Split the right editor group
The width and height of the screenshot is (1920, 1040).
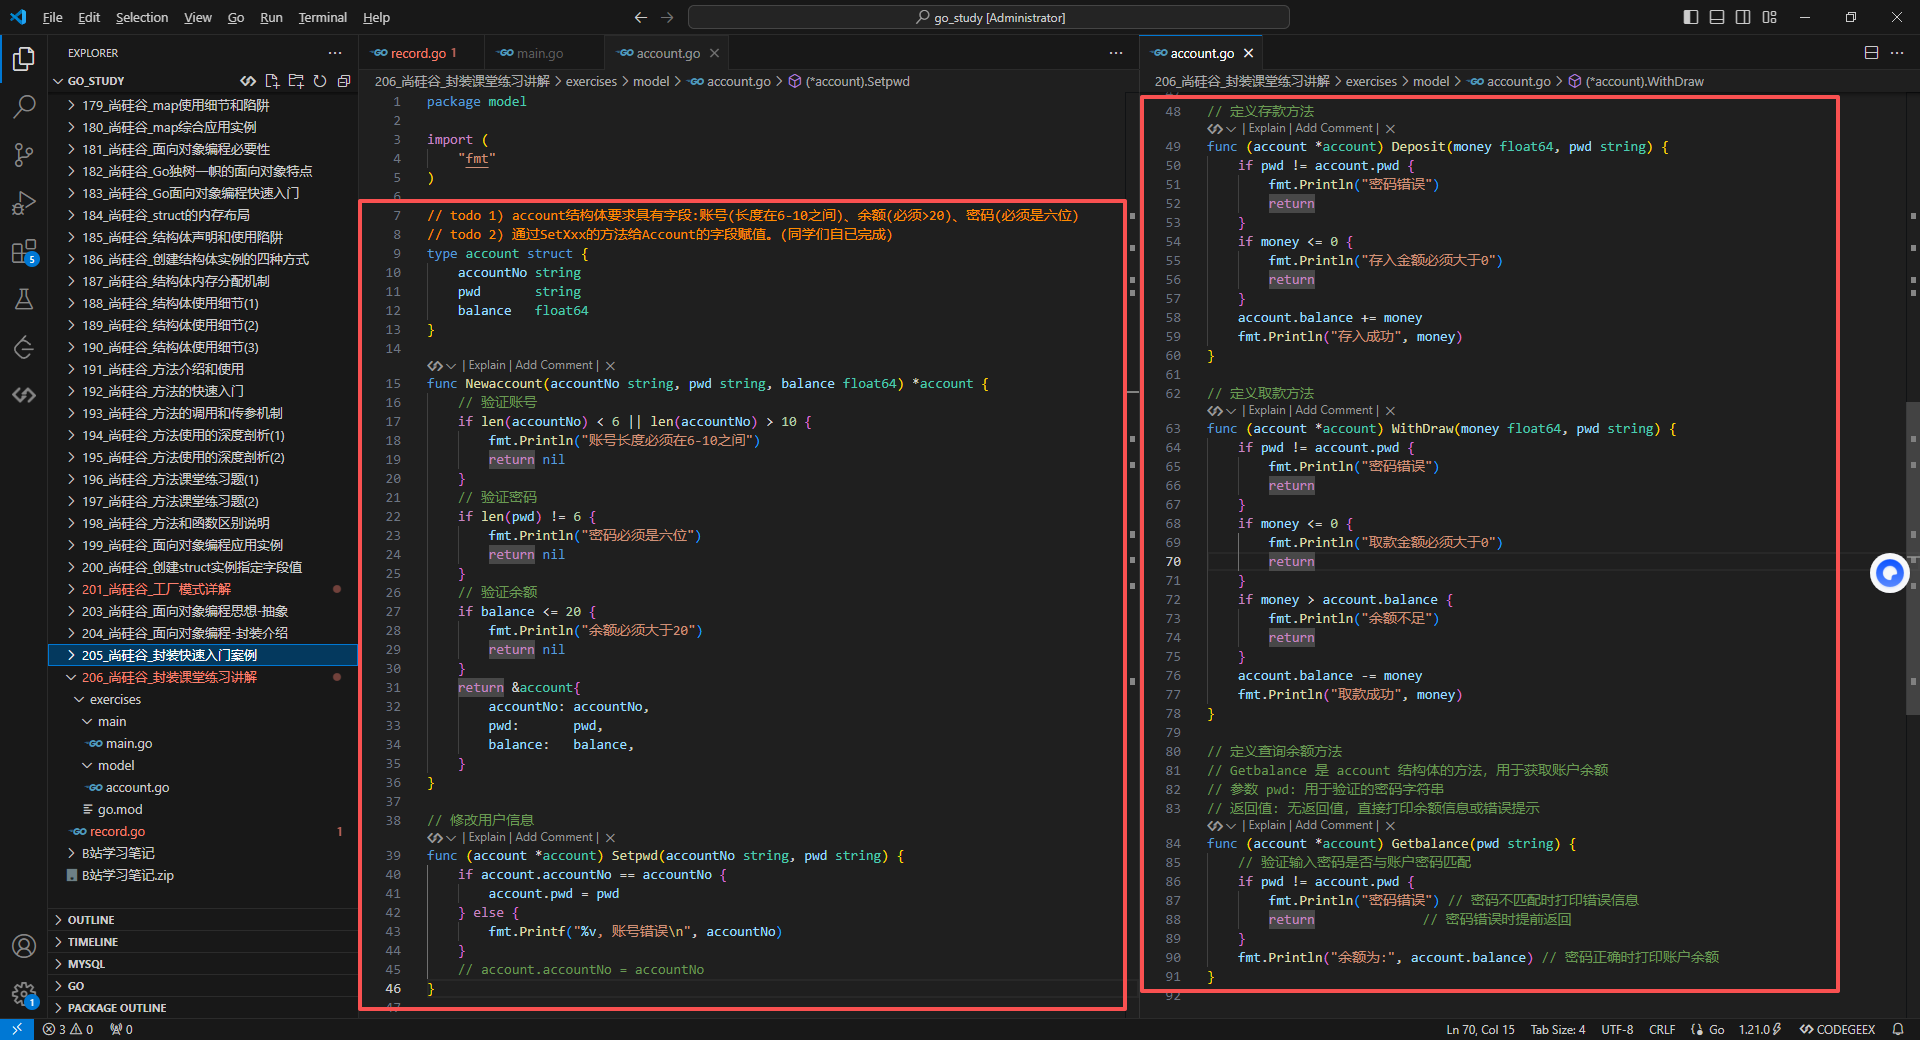pyautogui.click(x=1871, y=53)
